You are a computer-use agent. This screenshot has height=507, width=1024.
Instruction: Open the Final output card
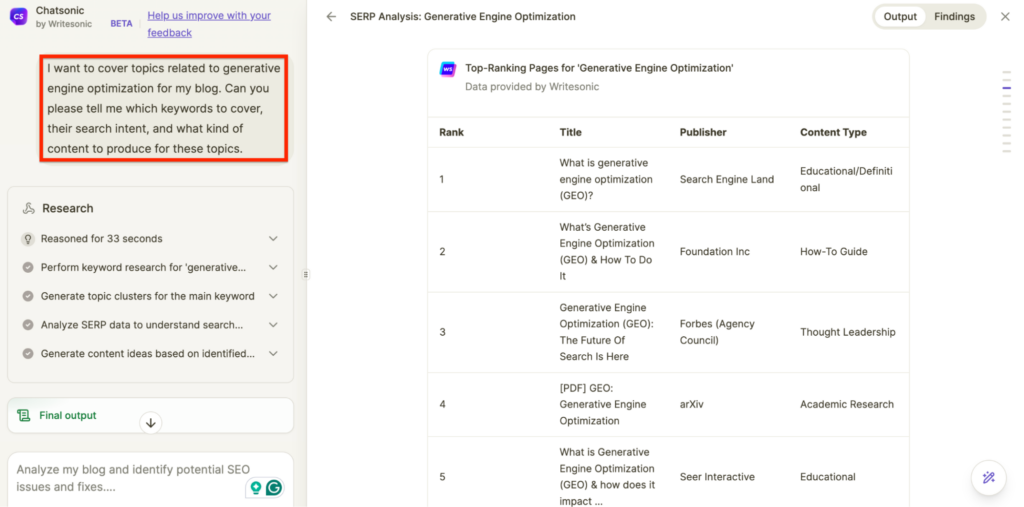[150, 416]
